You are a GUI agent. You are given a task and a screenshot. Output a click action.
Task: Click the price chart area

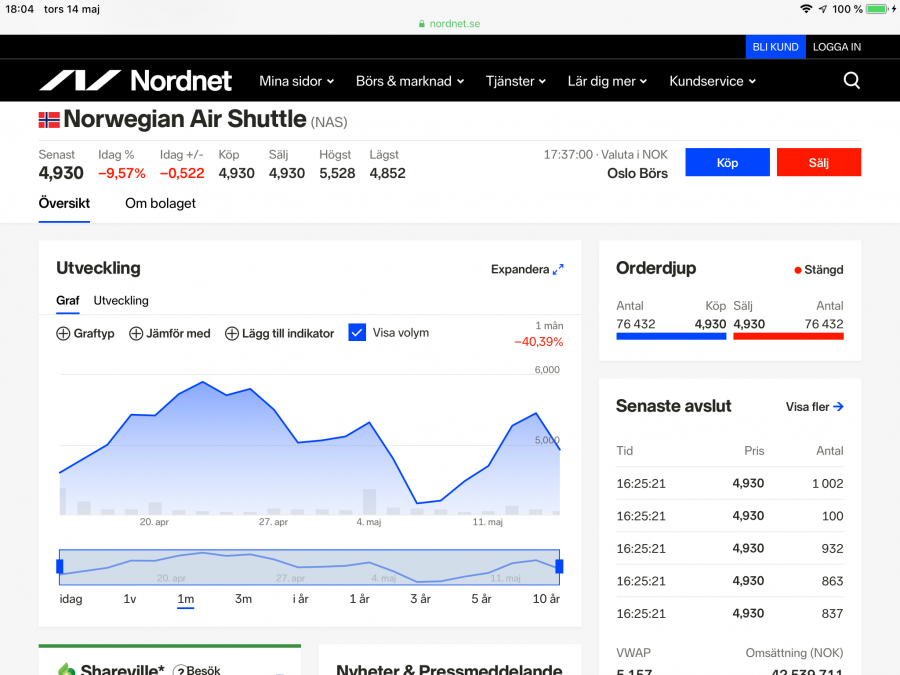[309, 445]
